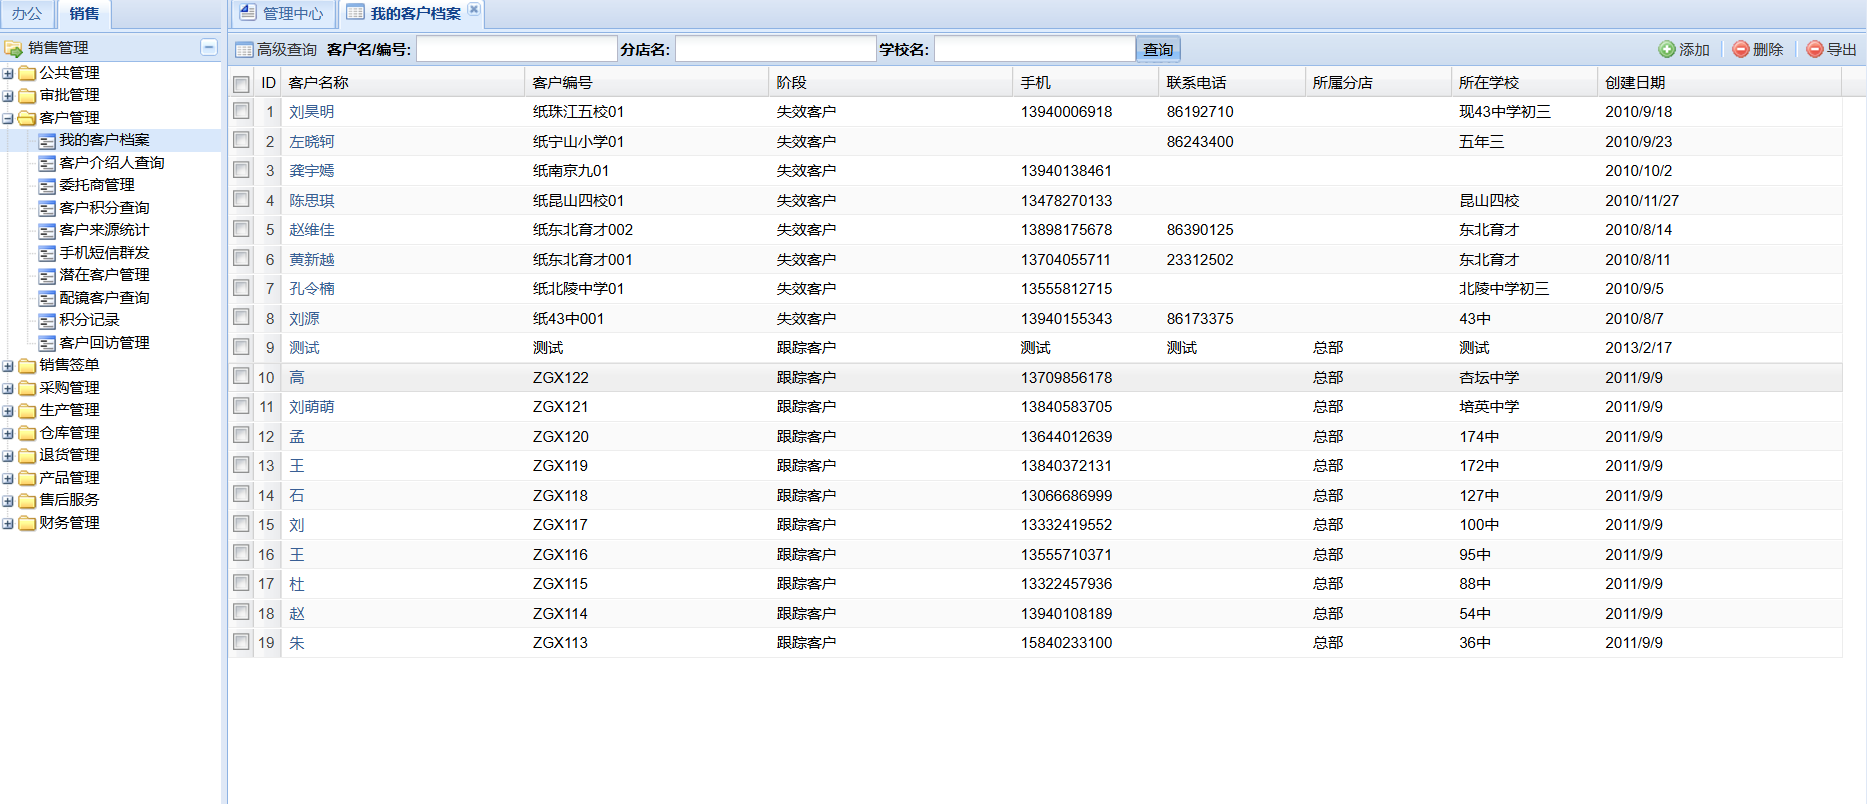
Task: Select the checkbox for row 10 ZGX122
Action: pos(241,377)
